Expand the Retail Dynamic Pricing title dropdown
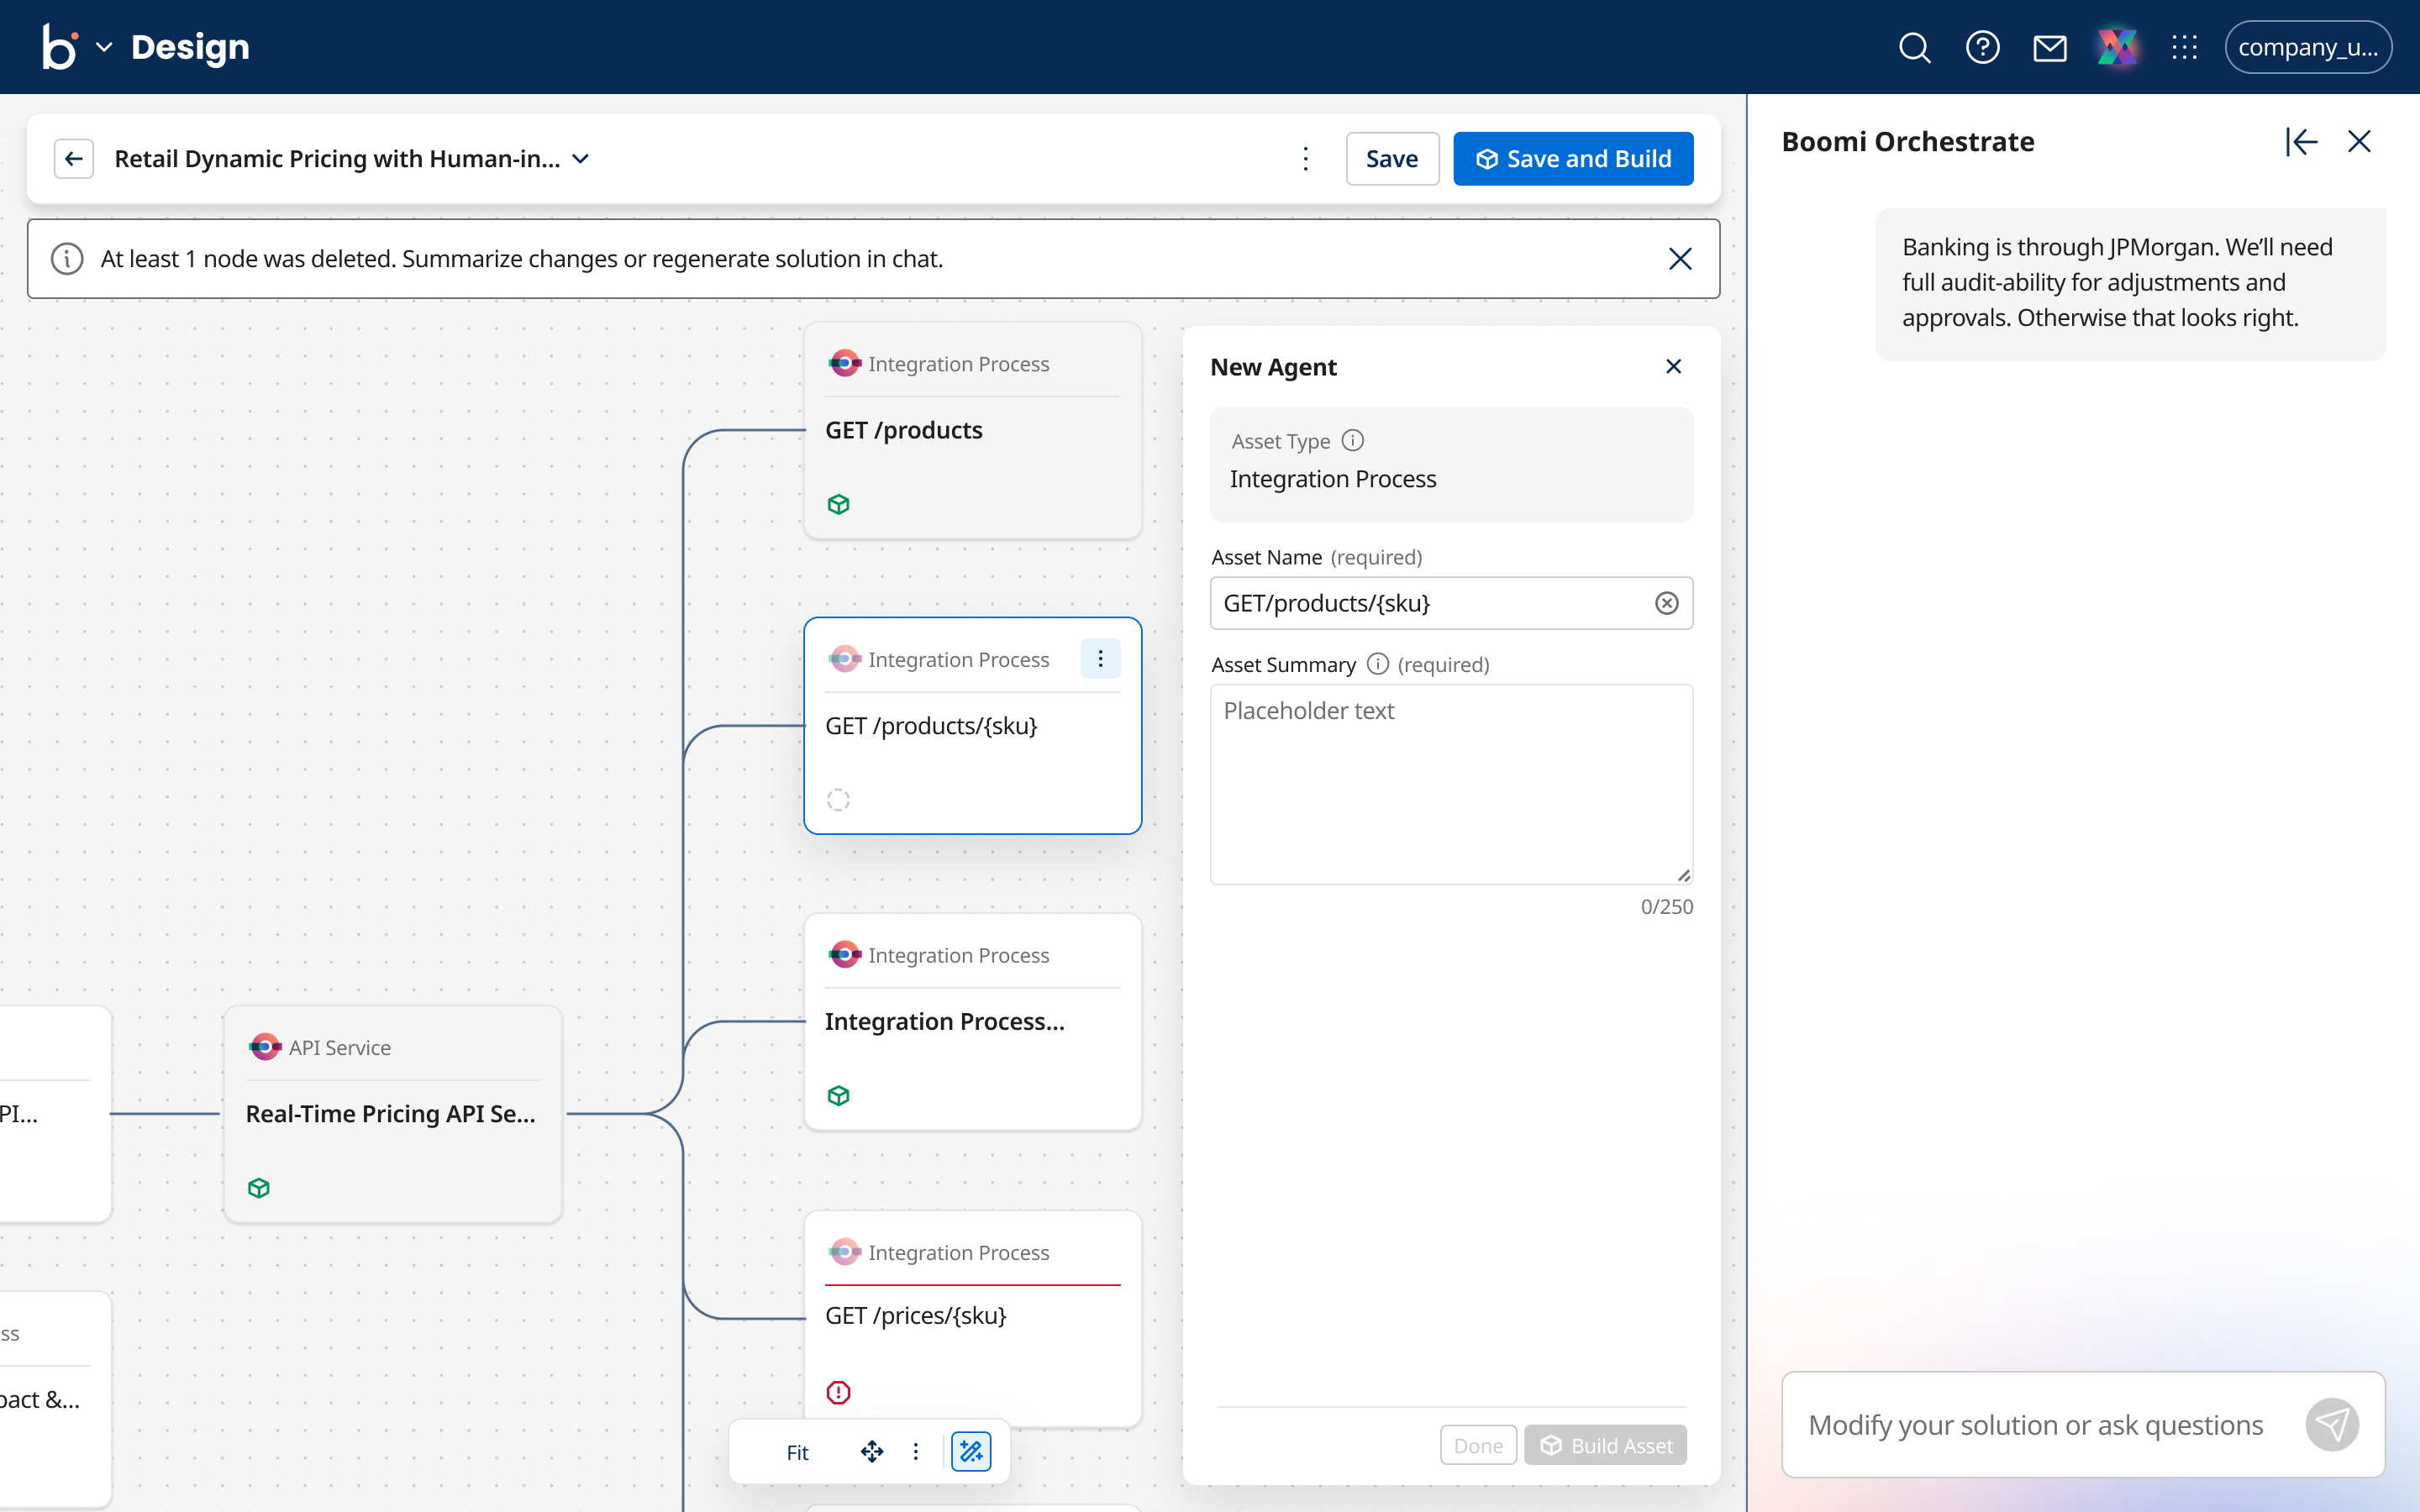This screenshot has width=2420, height=1512. tap(581, 159)
